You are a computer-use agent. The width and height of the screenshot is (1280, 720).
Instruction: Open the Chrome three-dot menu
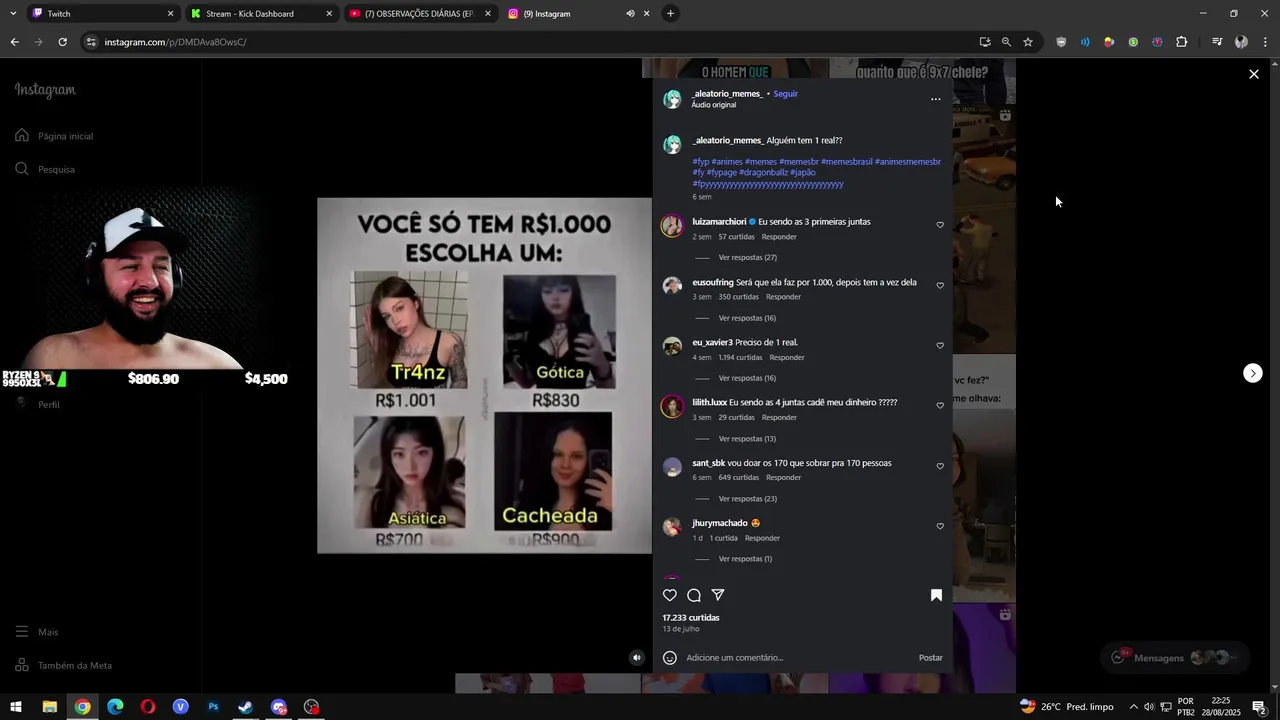coord(1266,42)
